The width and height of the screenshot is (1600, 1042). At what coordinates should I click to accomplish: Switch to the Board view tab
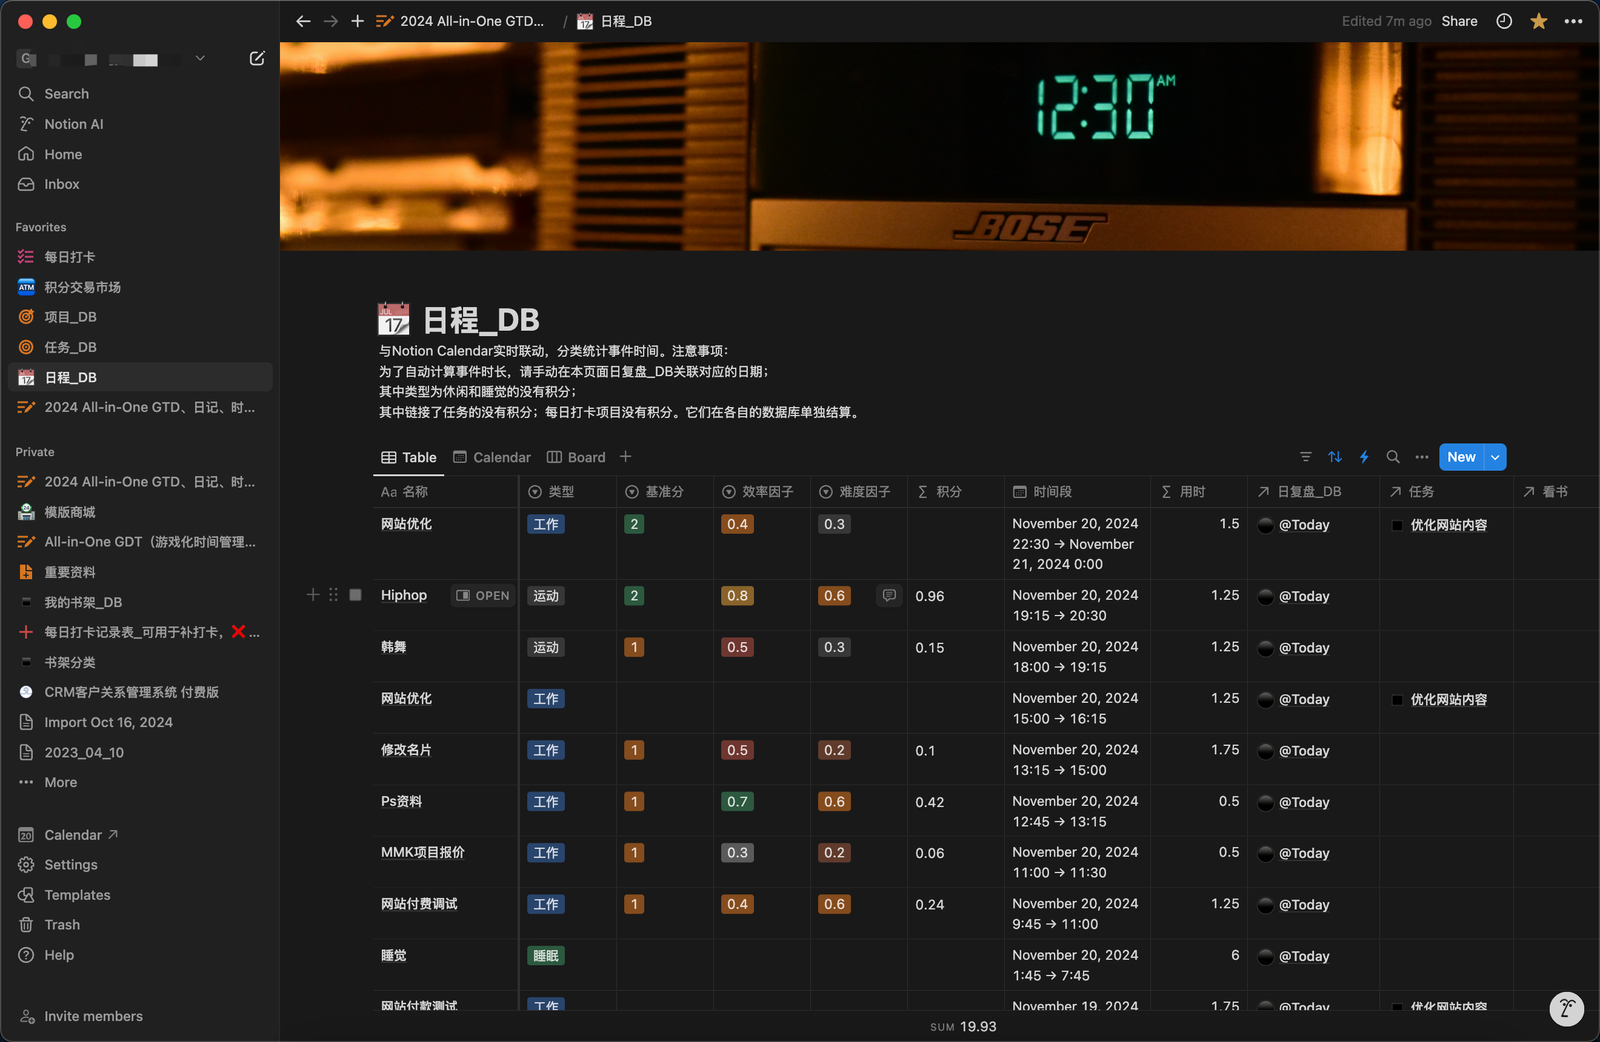[x=576, y=457]
